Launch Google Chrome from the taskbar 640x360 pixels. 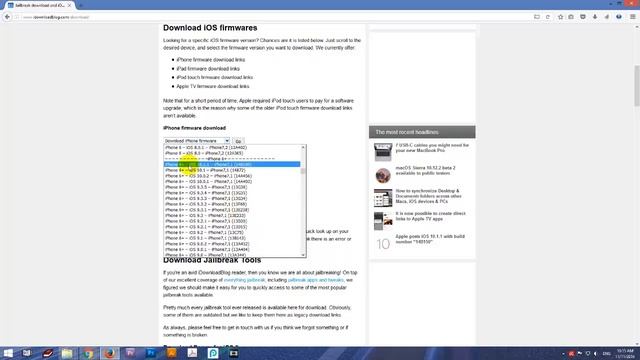[x=89, y=353]
